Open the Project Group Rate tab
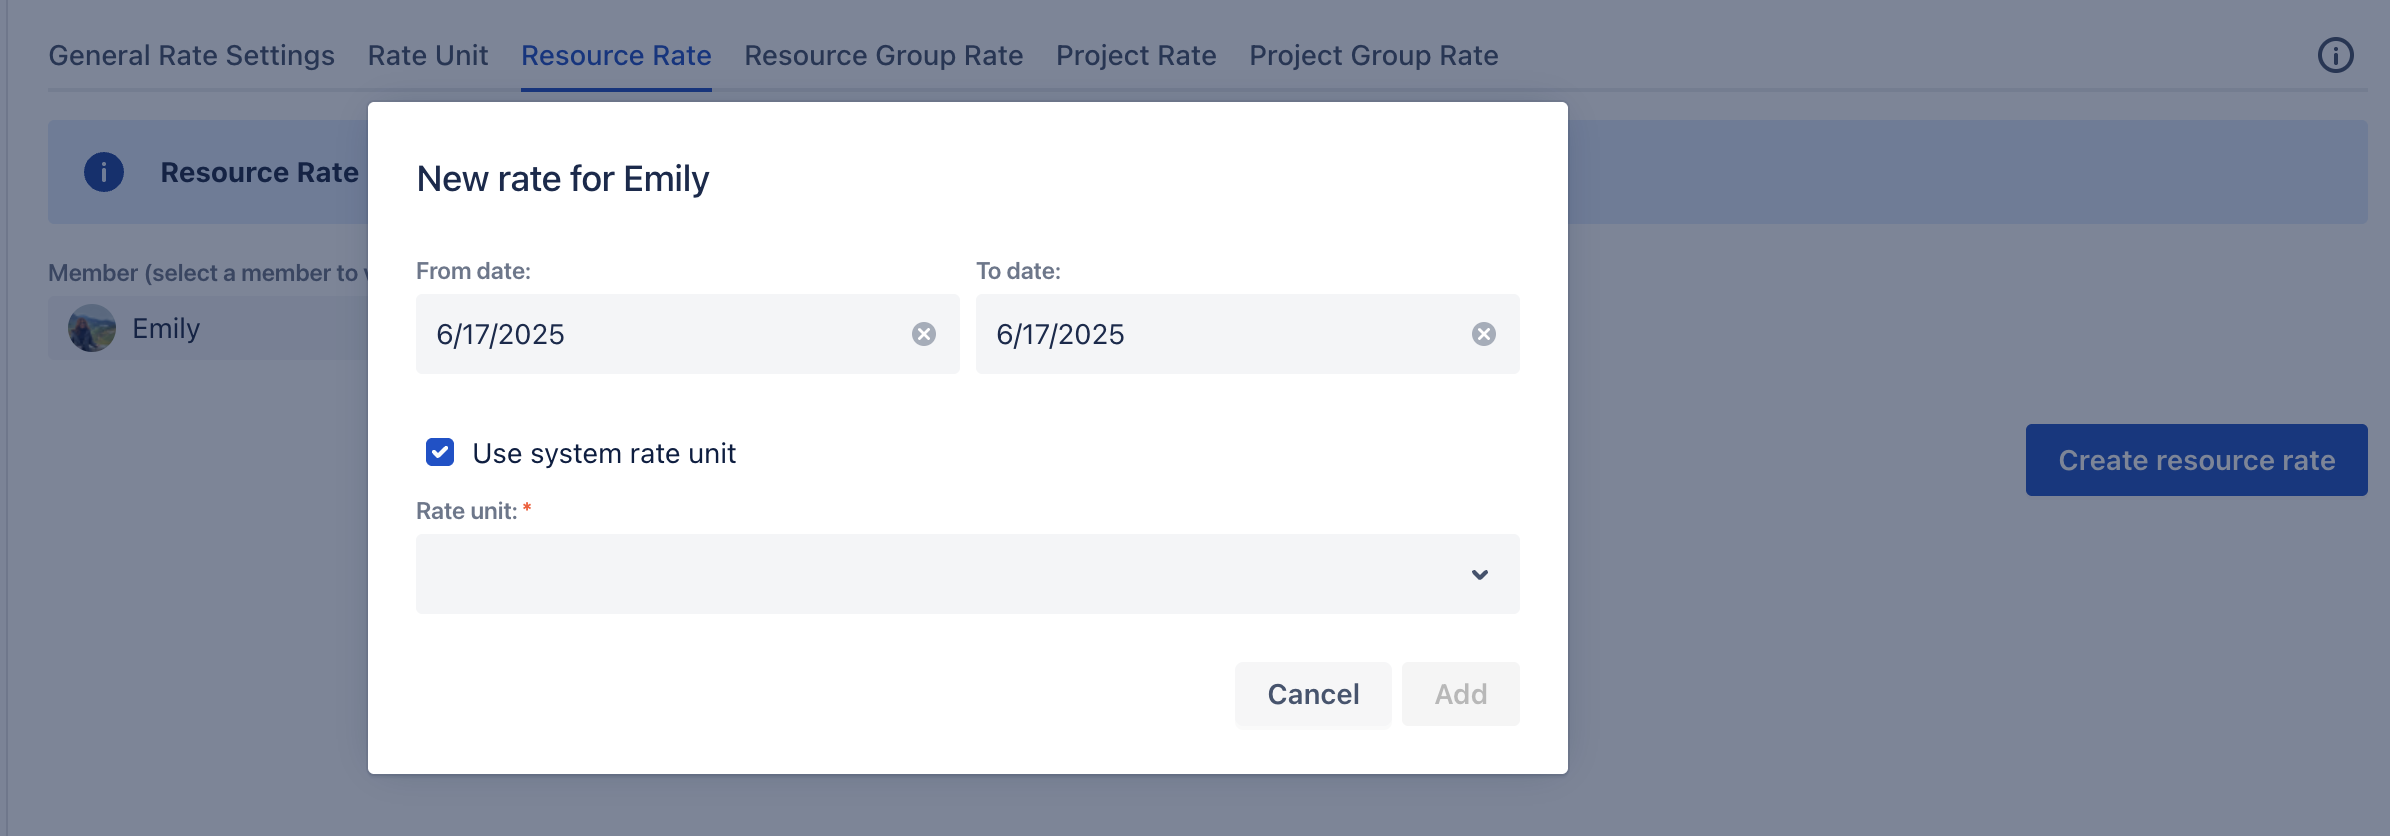This screenshot has width=2390, height=836. [1373, 55]
